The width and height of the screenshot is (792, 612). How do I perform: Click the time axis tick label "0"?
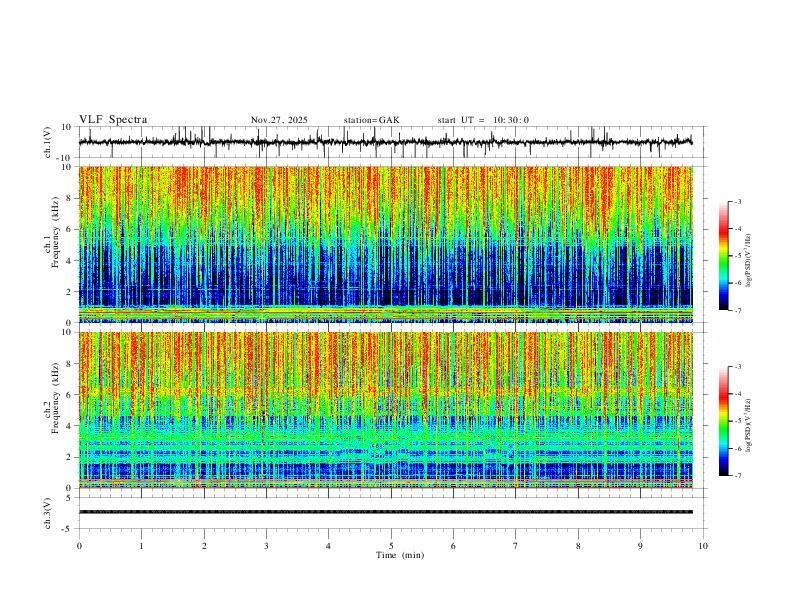(79, 546)
